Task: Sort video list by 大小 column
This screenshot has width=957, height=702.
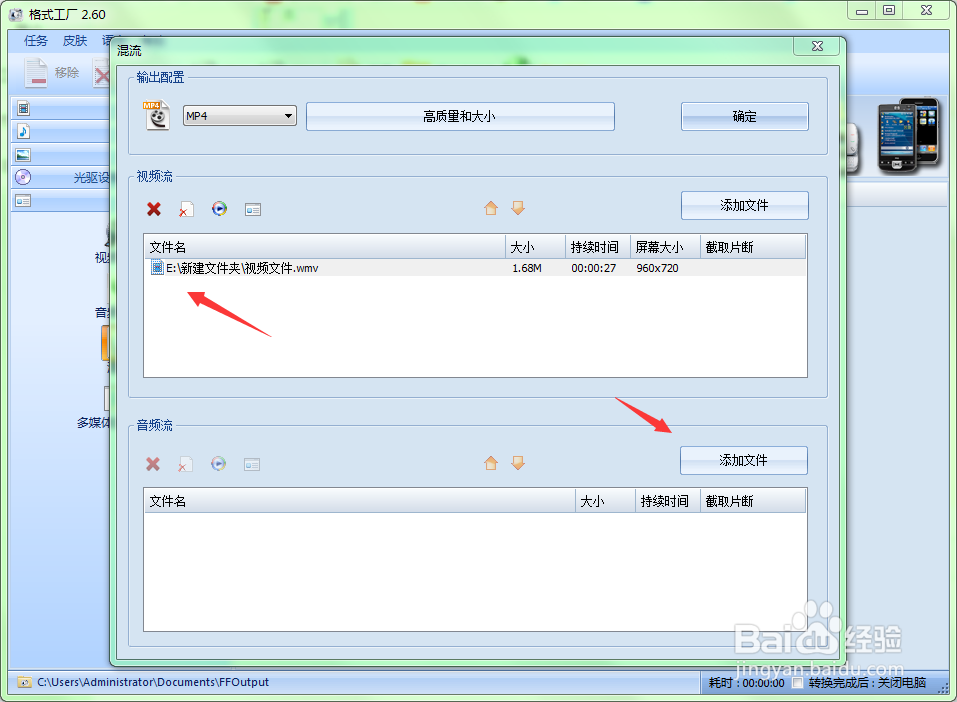Action: pos(535,247)
